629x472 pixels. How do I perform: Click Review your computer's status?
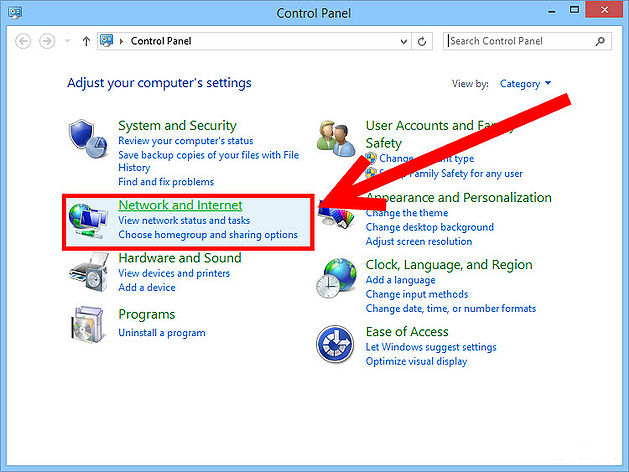point(186,141)
